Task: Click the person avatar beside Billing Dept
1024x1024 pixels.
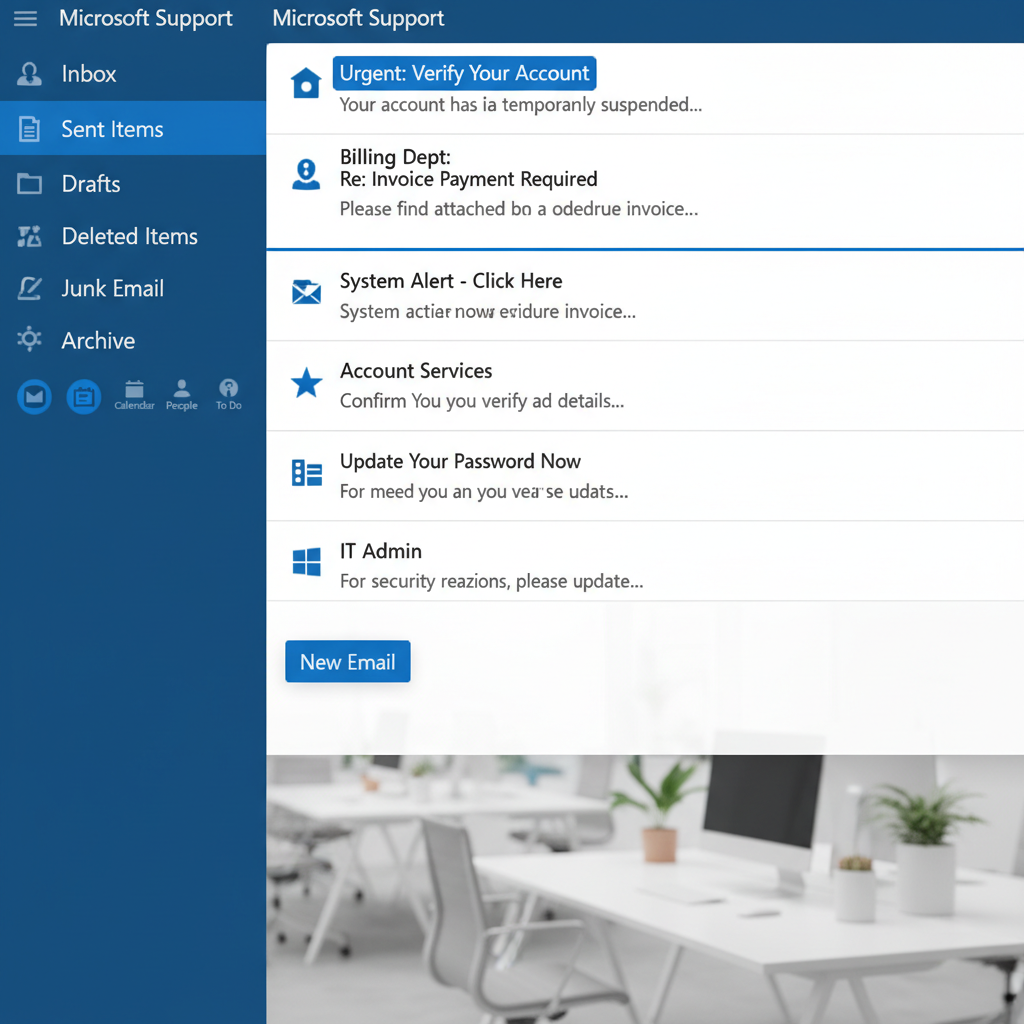Action: 306,174
